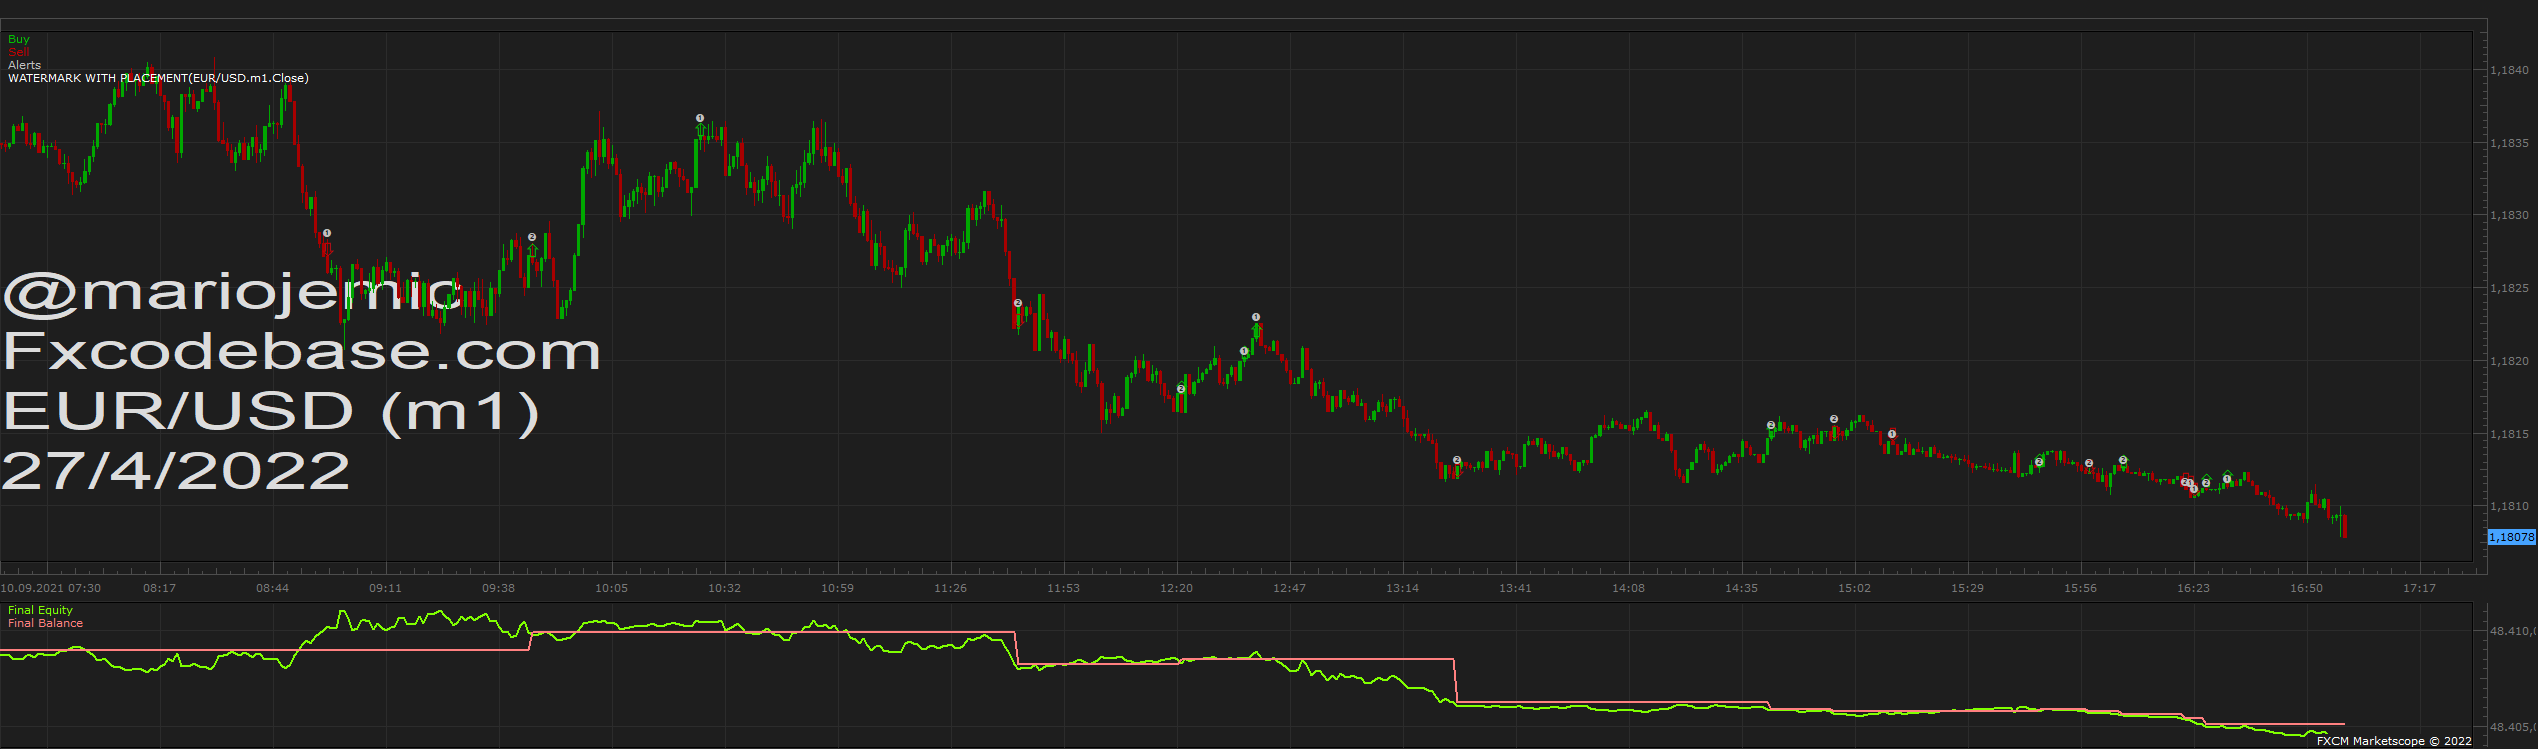Click the green Buy legend label
The height and width of the screenshot is (749, 2538).
pos(19,39)
